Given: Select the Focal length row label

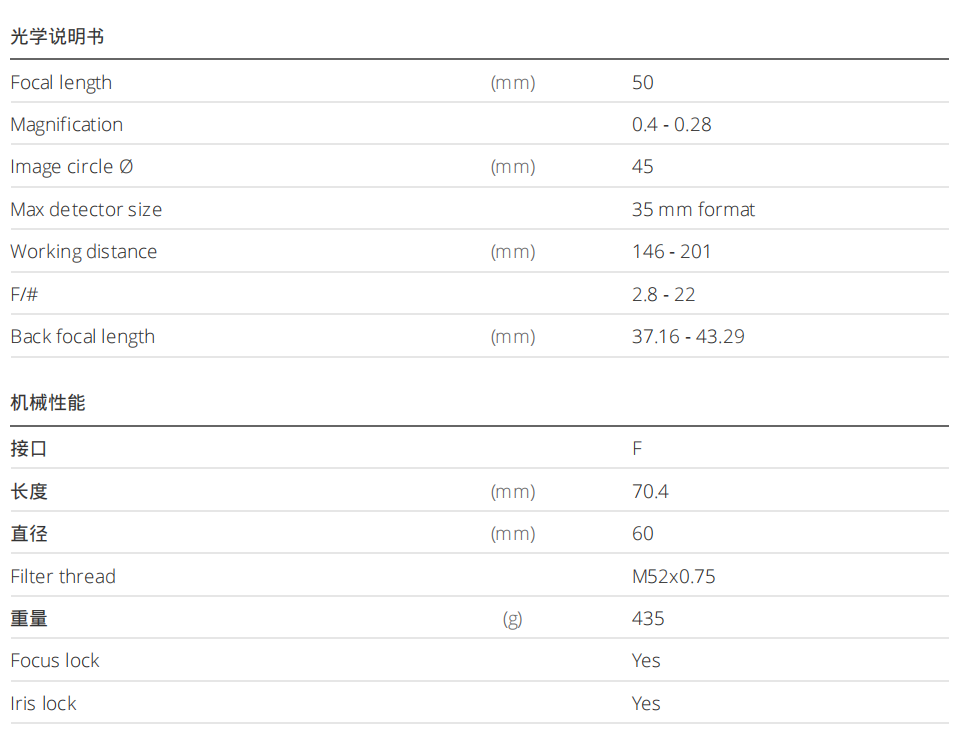Looking at the screenshot, I should click(61, 83).
